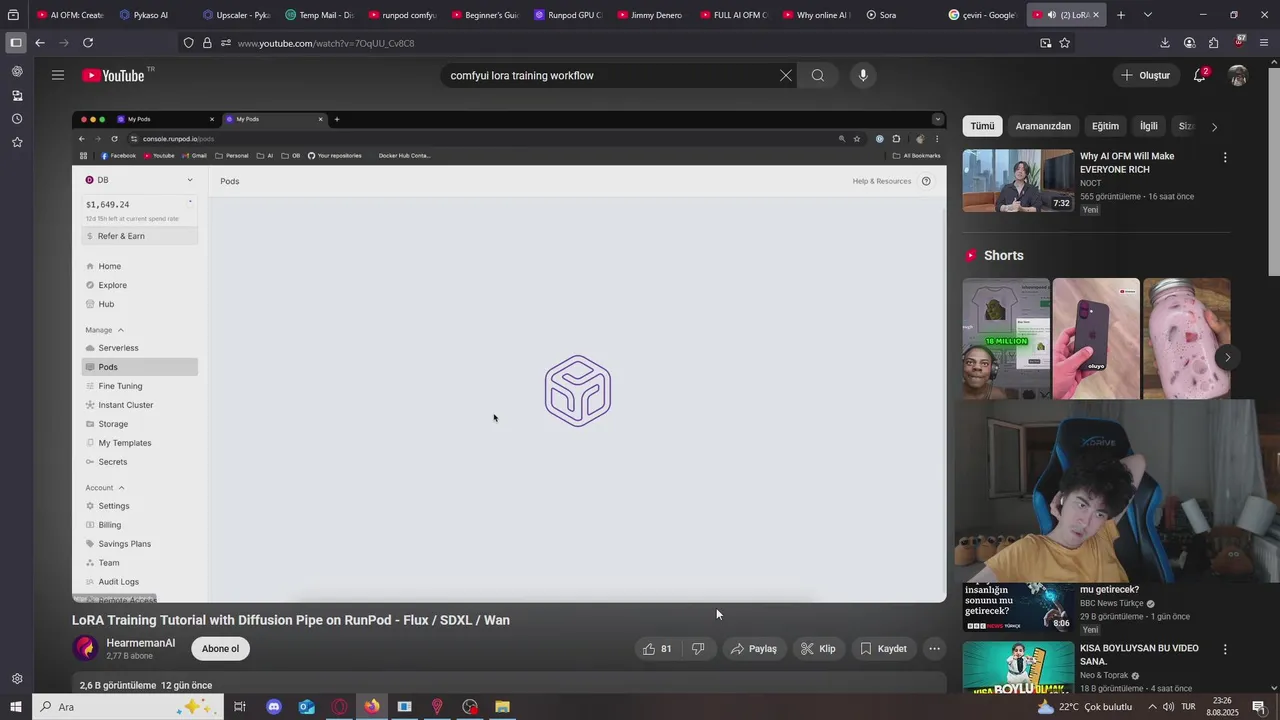Open the HearmemanAI channel avatar

click(85, 649)
